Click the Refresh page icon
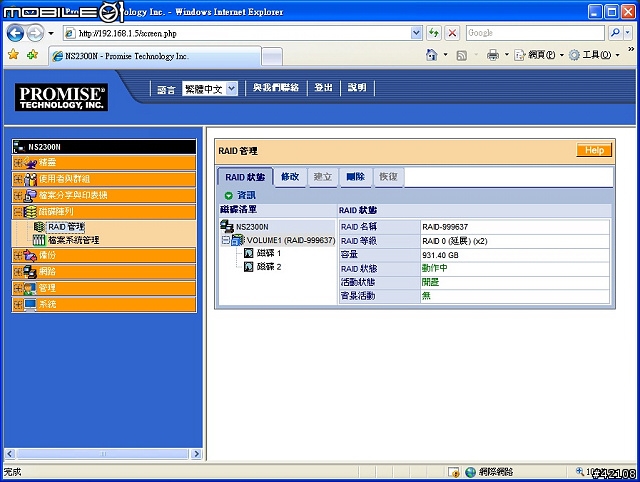The height and width of the screenshot is (482, 640). pyautogui.click(x=433, y=33)
